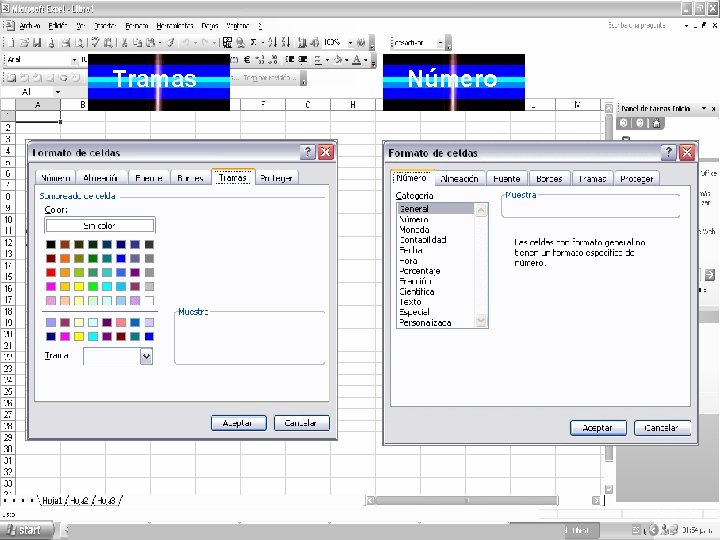The width and height of the screenshot is (720, 540).
Task: Click the Sort Descending toolbar icon
Action: click(x=286, y=43)
